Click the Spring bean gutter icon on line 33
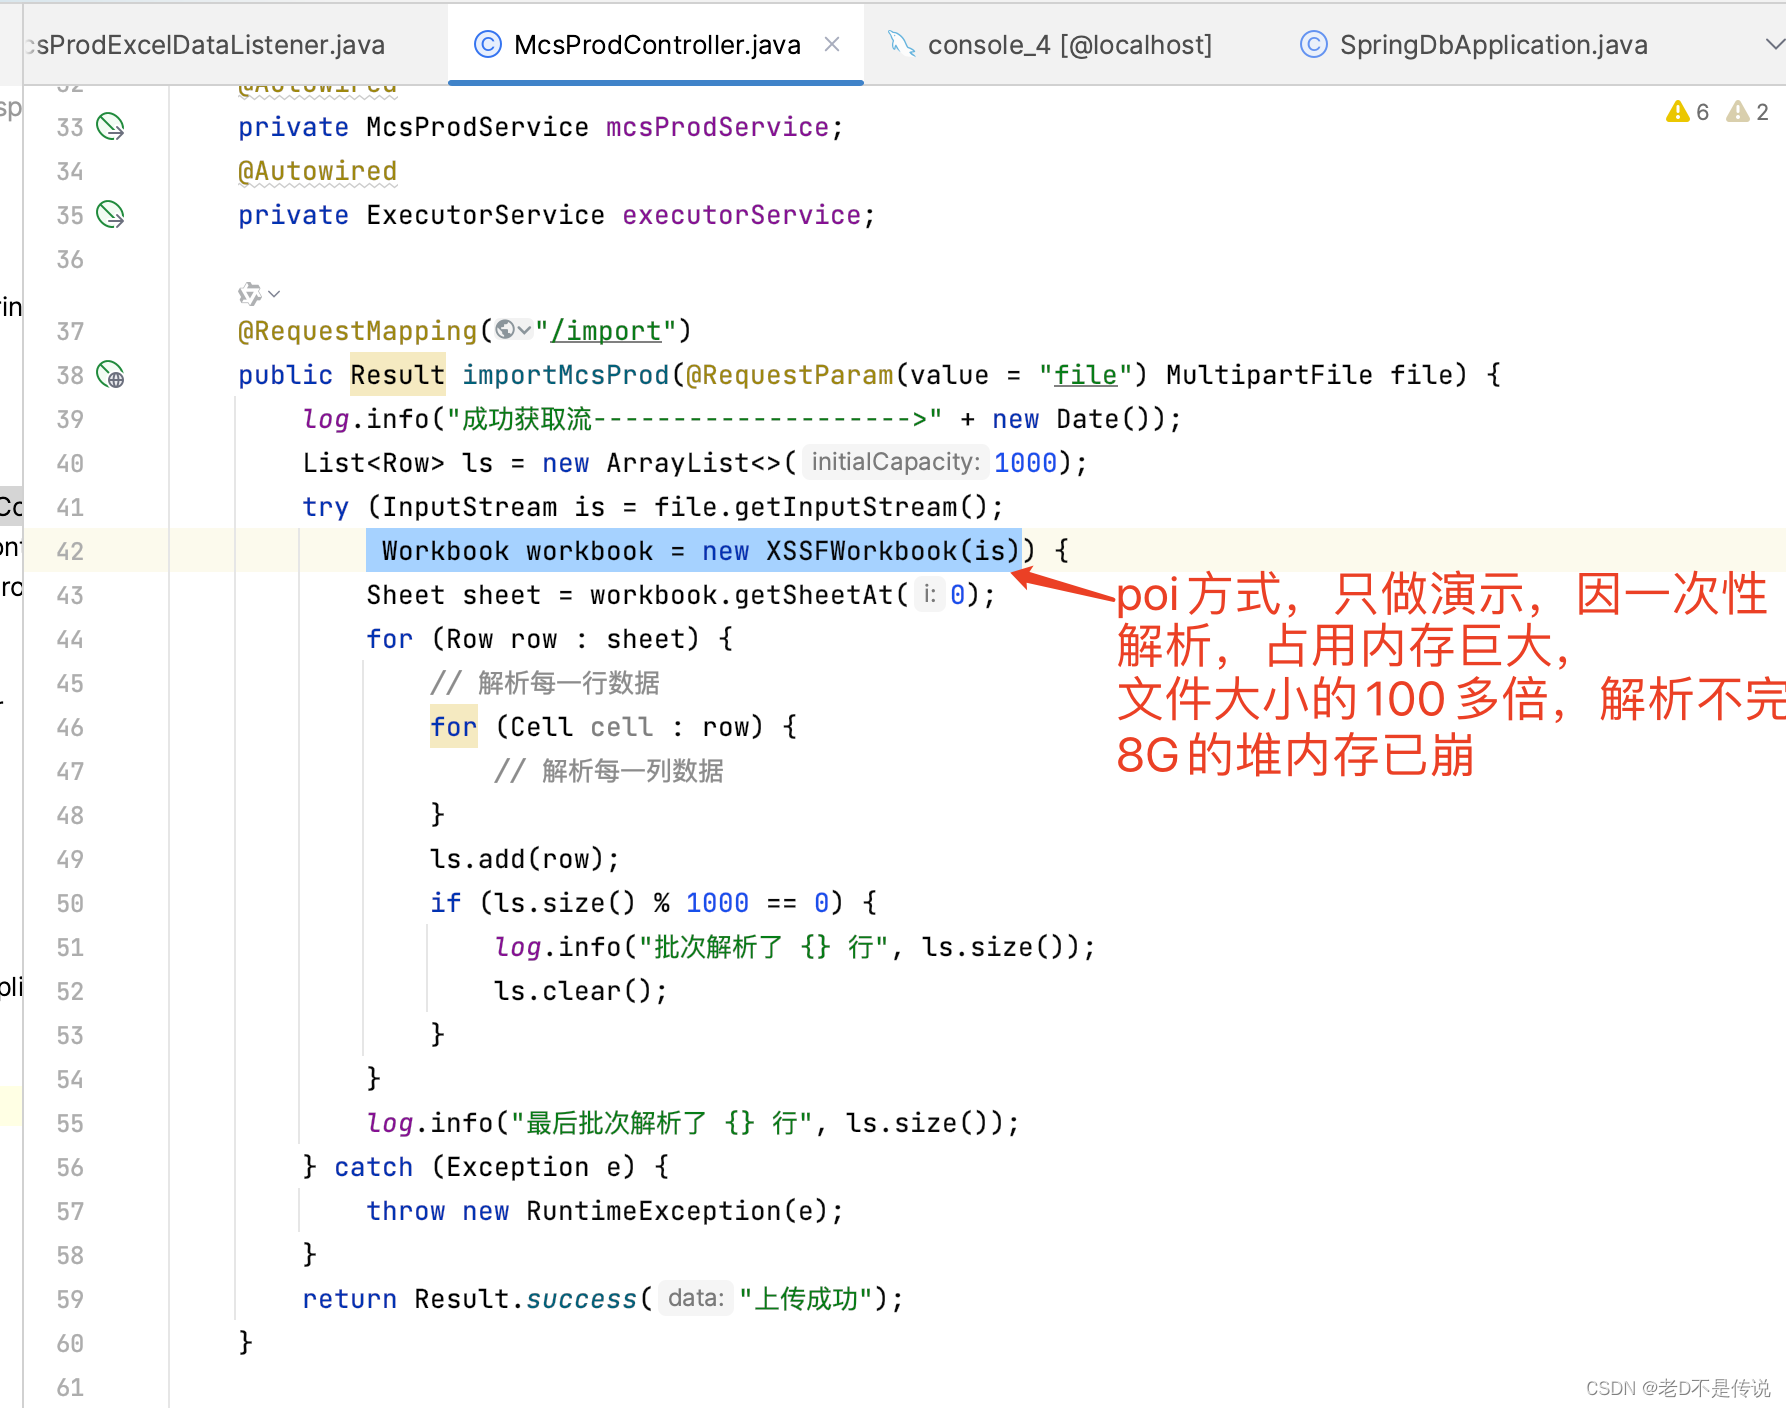The image size is (1786, 1408). [110, 127]
